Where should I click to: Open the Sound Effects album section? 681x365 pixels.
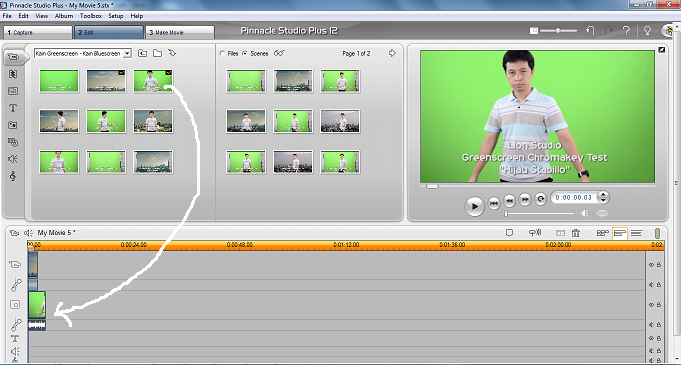13,159
